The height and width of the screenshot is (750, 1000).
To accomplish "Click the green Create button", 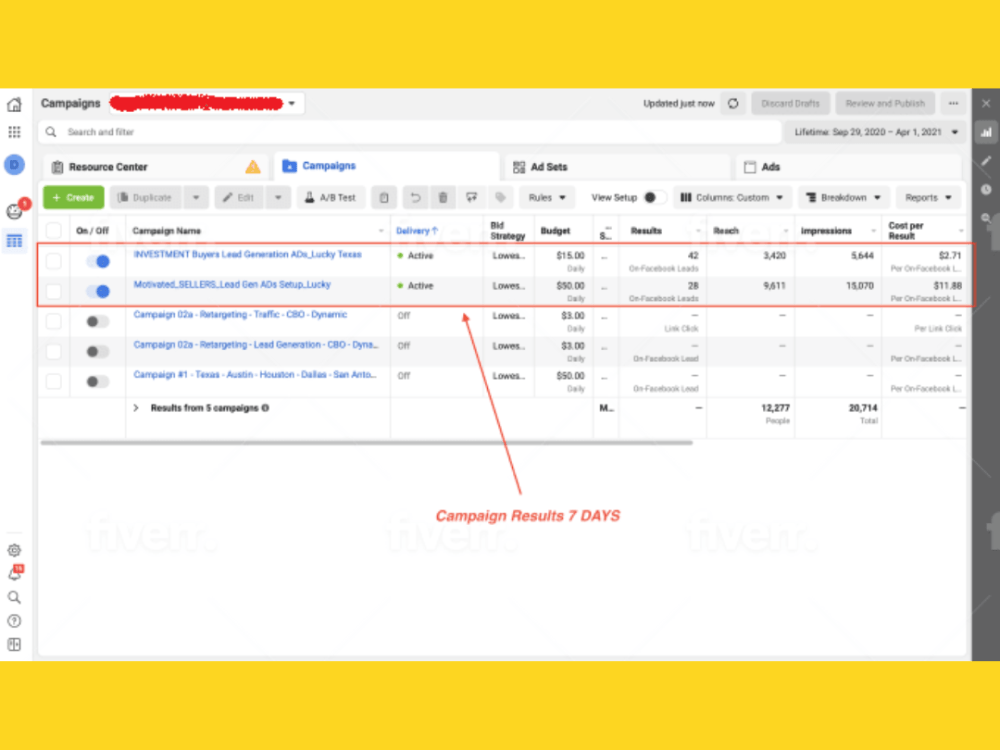I will pos(73,198).
